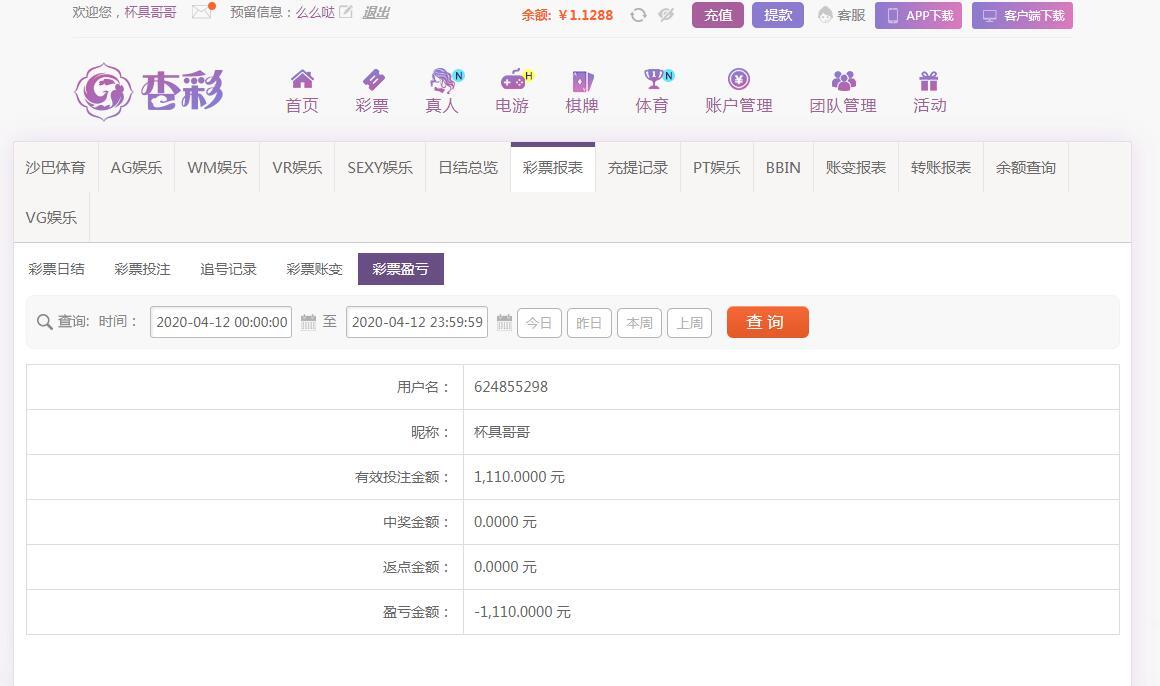Click the reserved message text 么么哒

pyautogui.click(x=315, y=13)
